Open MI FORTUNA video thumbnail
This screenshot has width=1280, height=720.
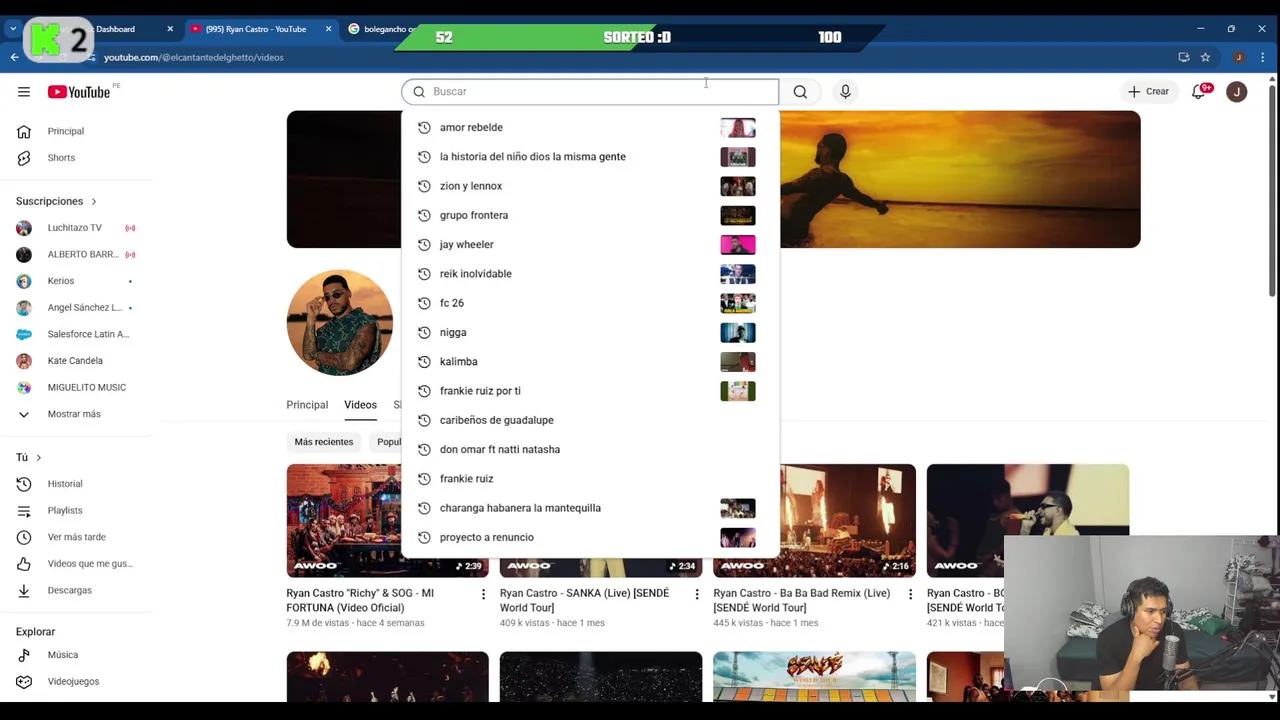pyautogui.click(x=387, y=521)
